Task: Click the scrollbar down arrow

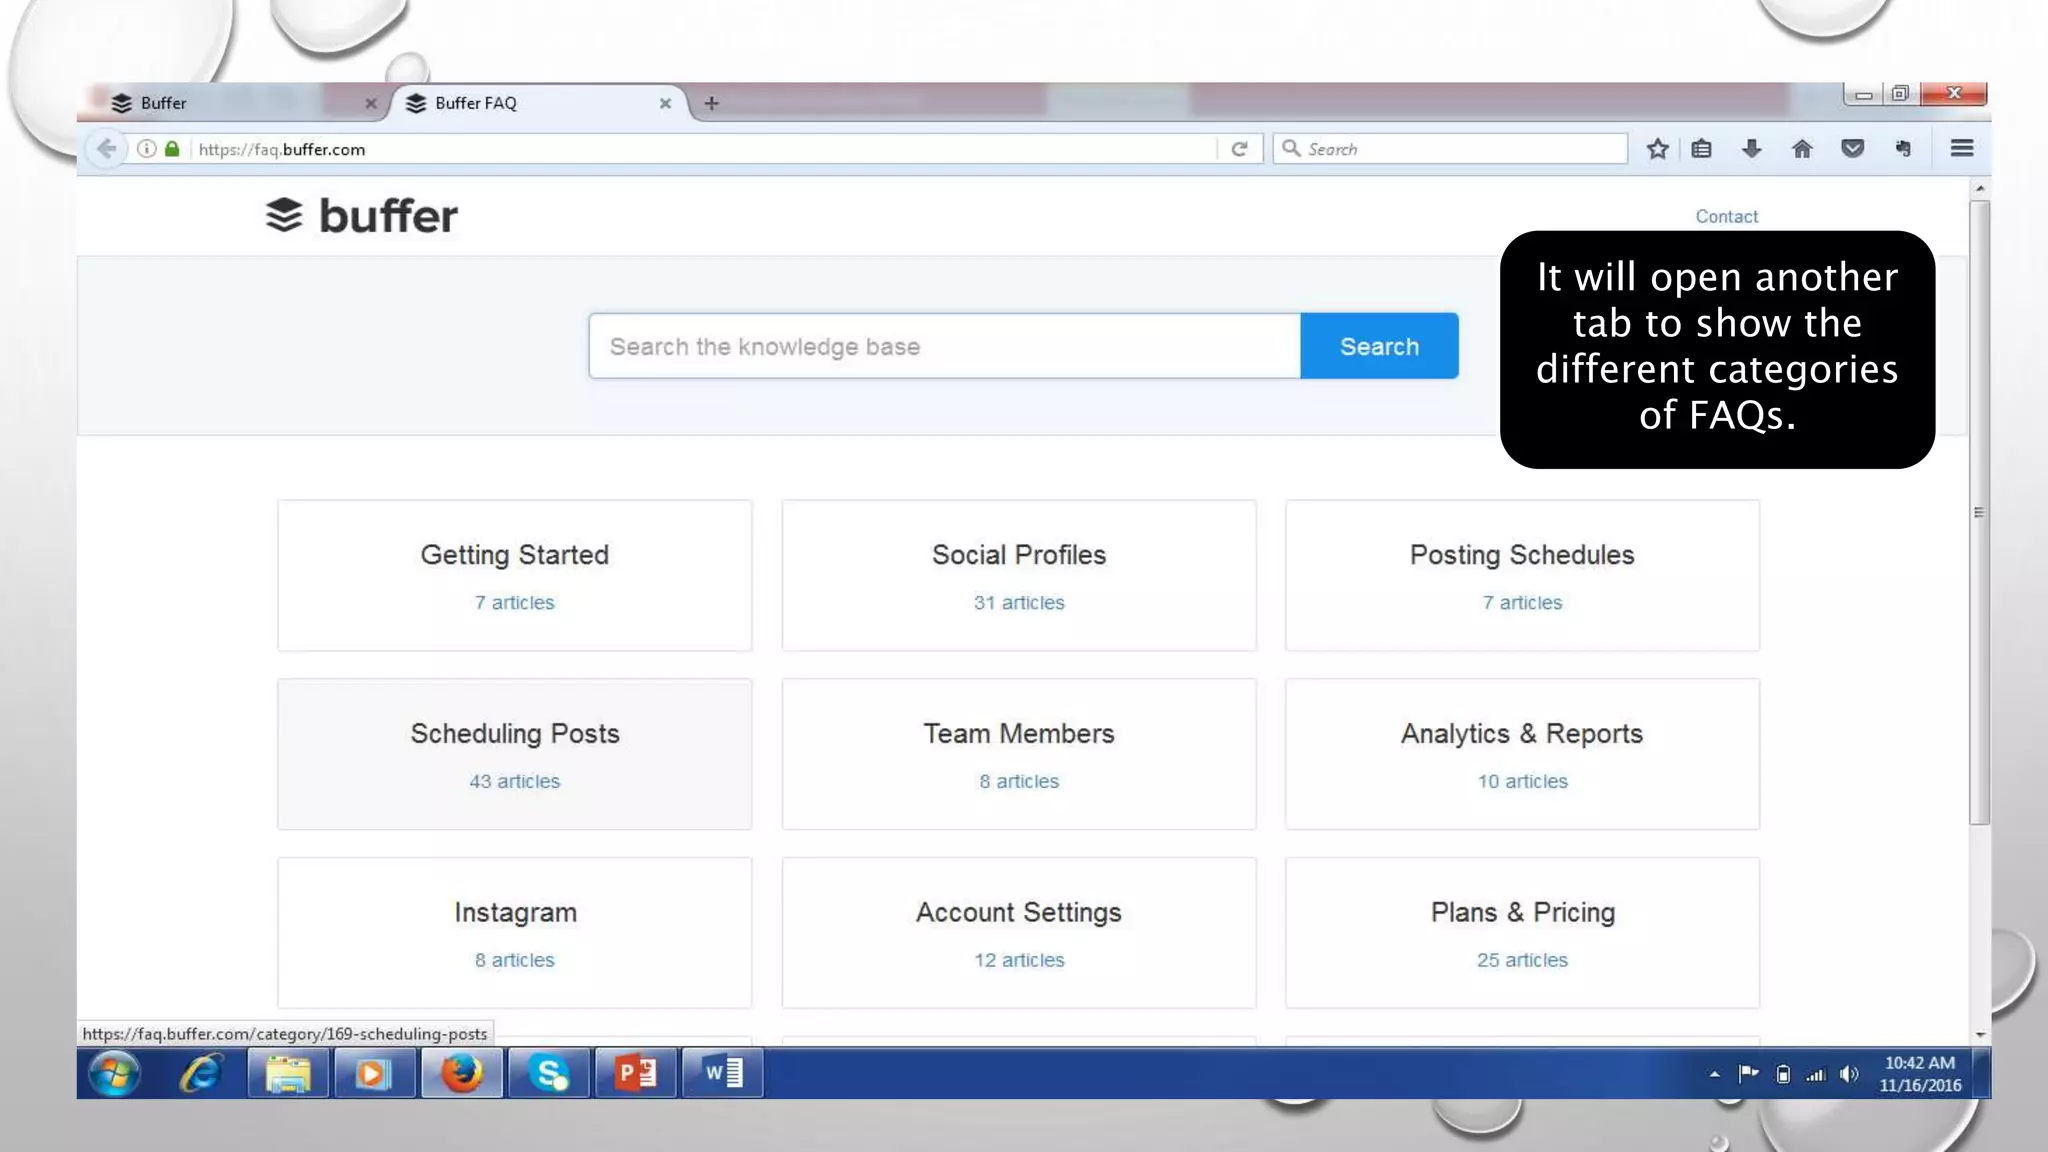Action: [x=1979, y=1035]
